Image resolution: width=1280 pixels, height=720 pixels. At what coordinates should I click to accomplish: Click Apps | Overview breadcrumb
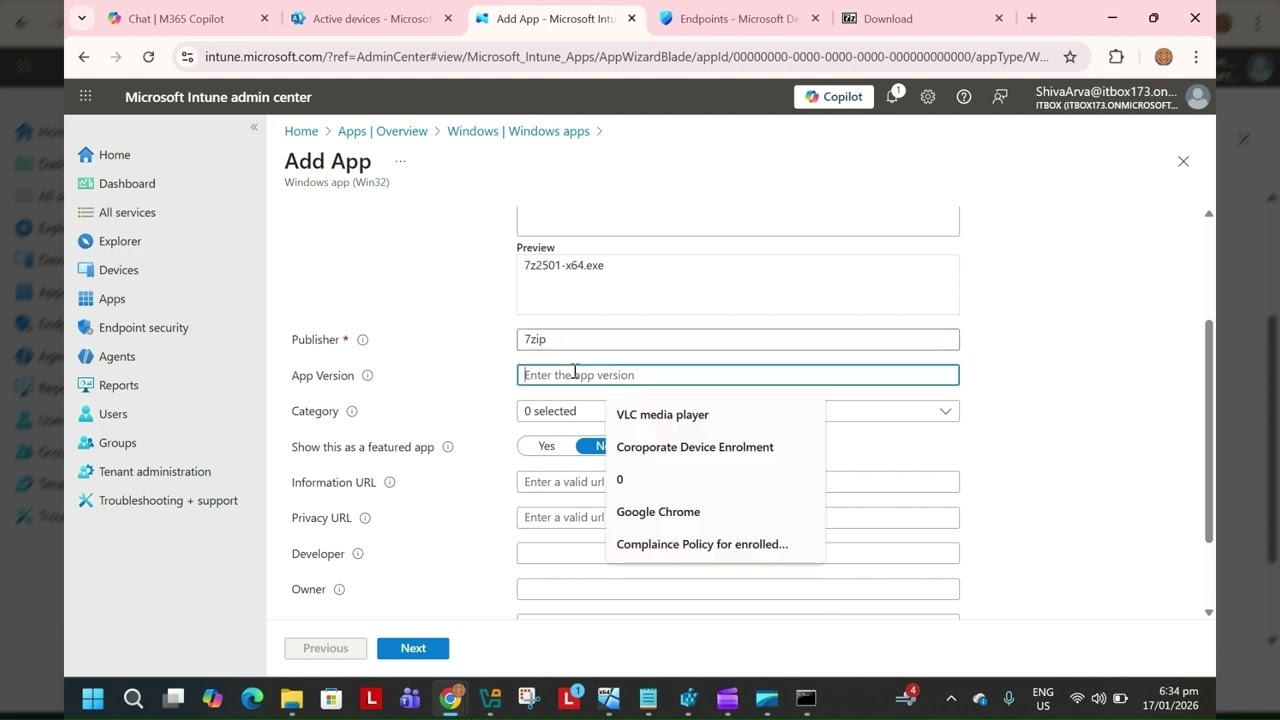[382, 131]
